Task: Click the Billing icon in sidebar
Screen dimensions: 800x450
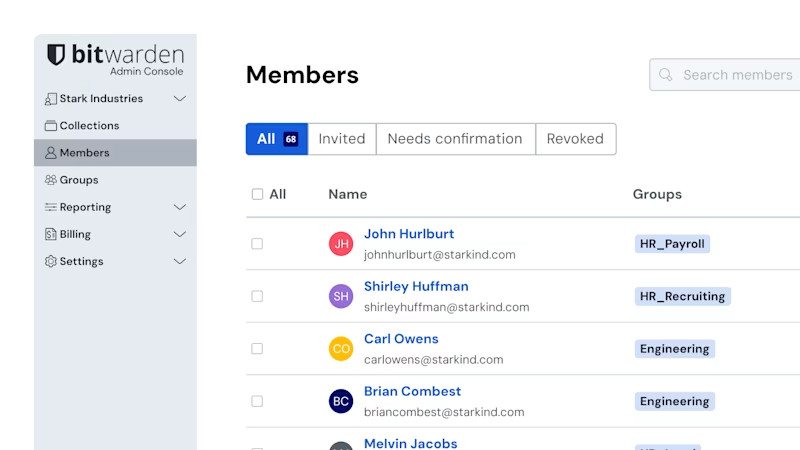Action: point(51,234)
